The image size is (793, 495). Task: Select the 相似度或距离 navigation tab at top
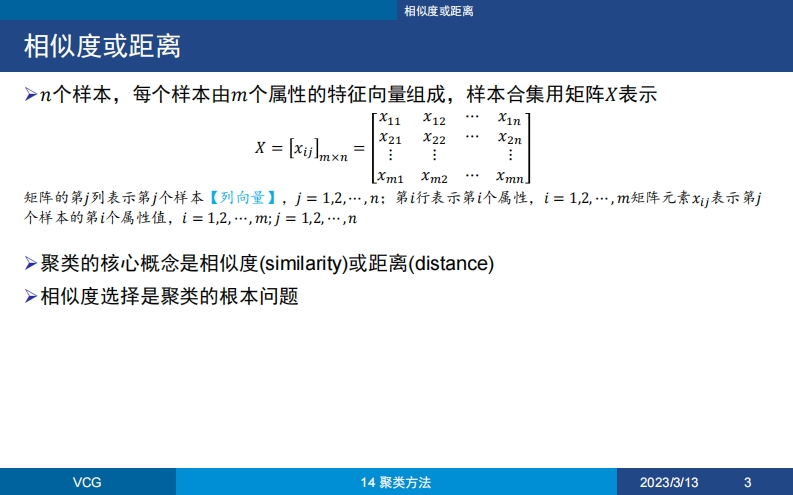point(438,10)
